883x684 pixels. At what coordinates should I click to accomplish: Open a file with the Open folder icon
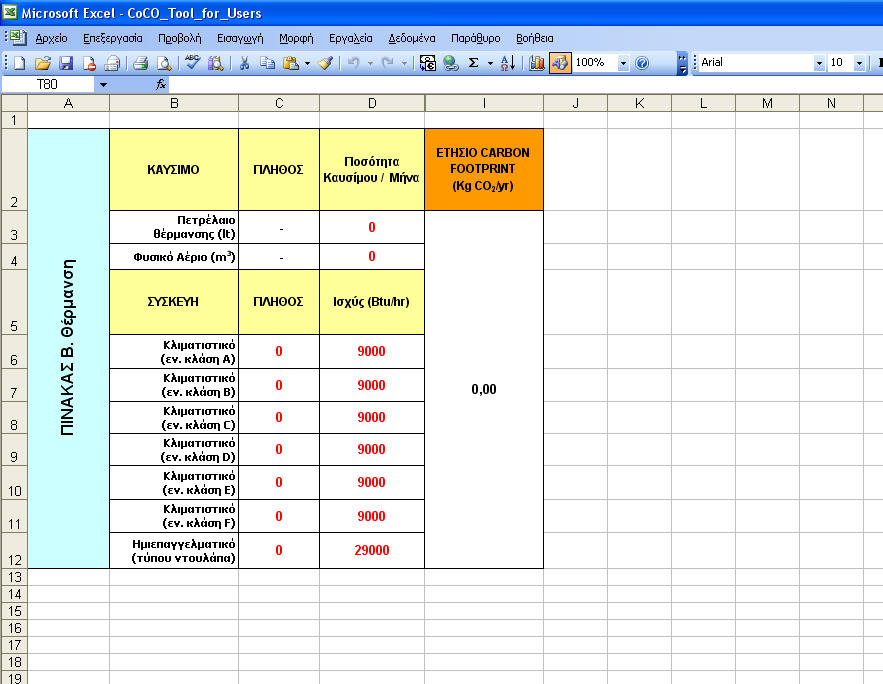pyautogui.click(x=43, y=63)
